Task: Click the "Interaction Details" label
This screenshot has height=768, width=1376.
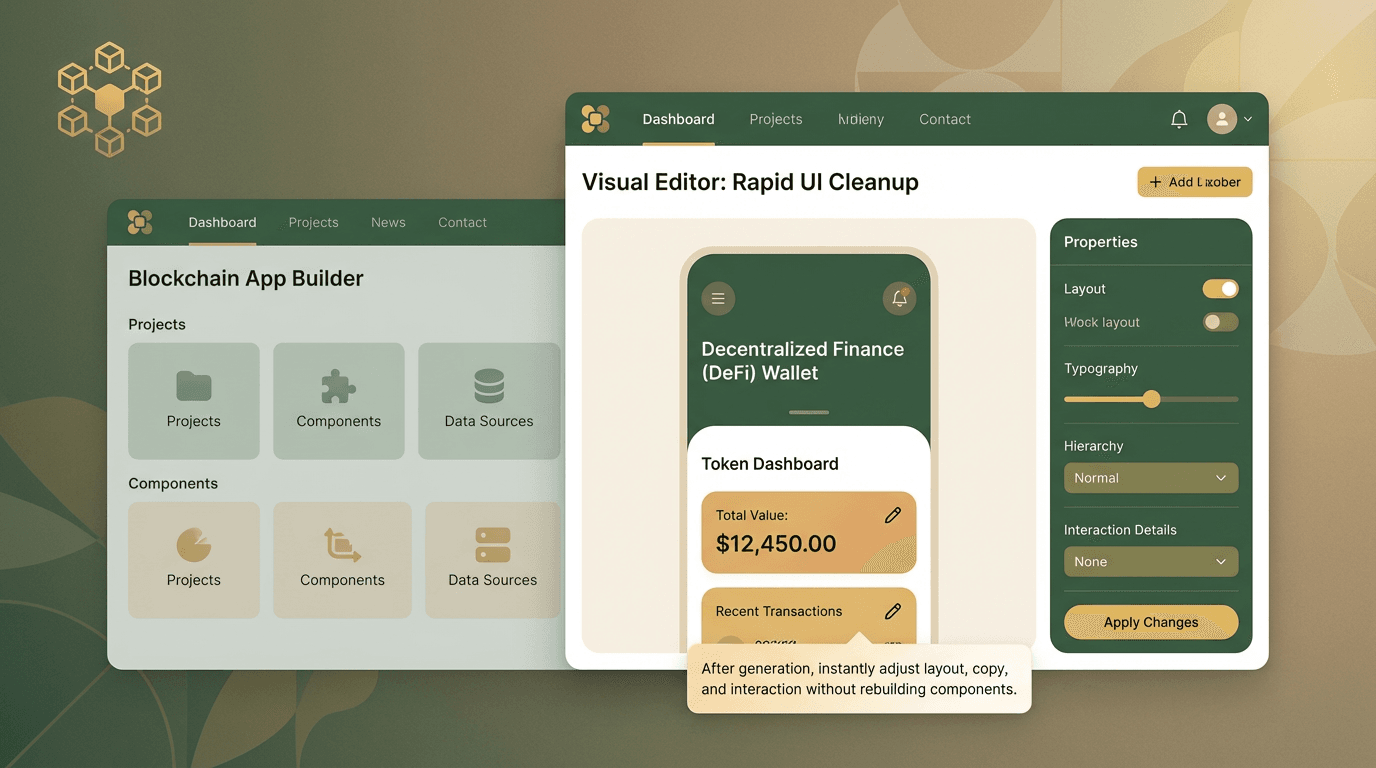Action: (1120, 530)
